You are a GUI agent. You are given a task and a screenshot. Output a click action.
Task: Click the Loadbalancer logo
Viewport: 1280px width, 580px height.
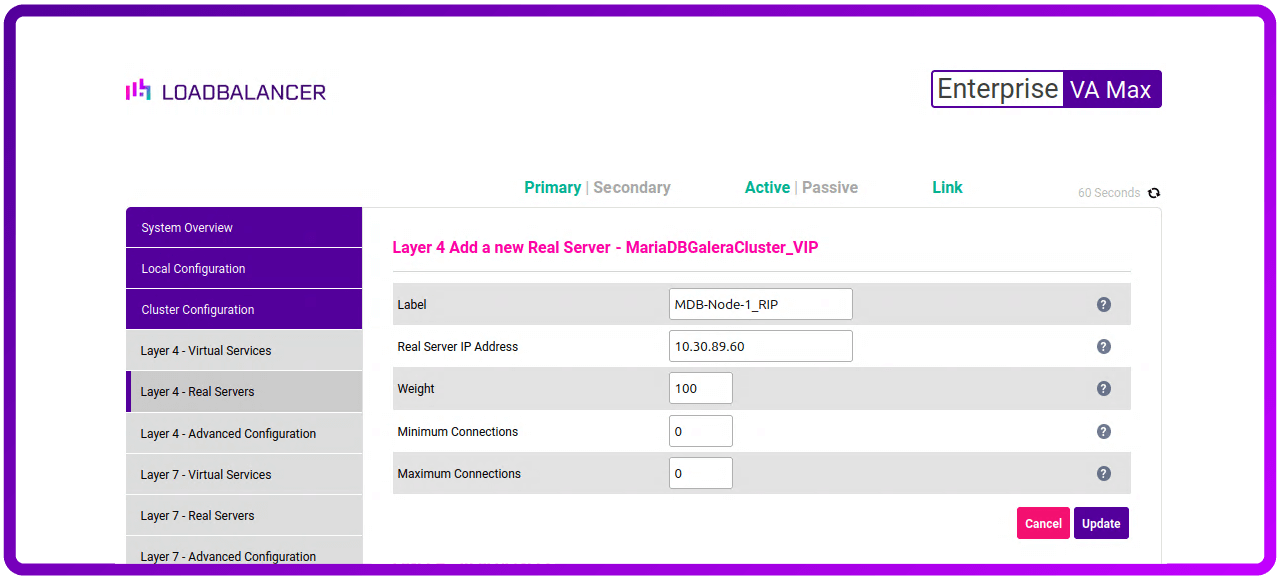coord(226,91)
